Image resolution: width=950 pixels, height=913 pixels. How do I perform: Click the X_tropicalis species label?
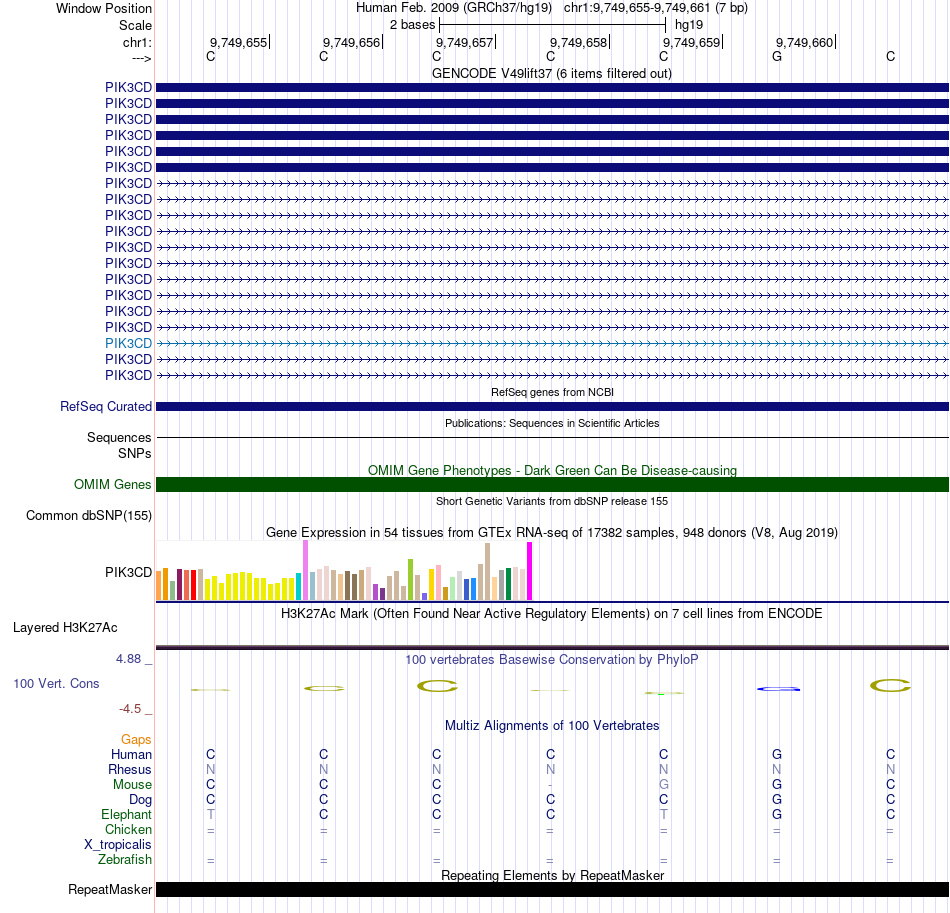point(118,845)
